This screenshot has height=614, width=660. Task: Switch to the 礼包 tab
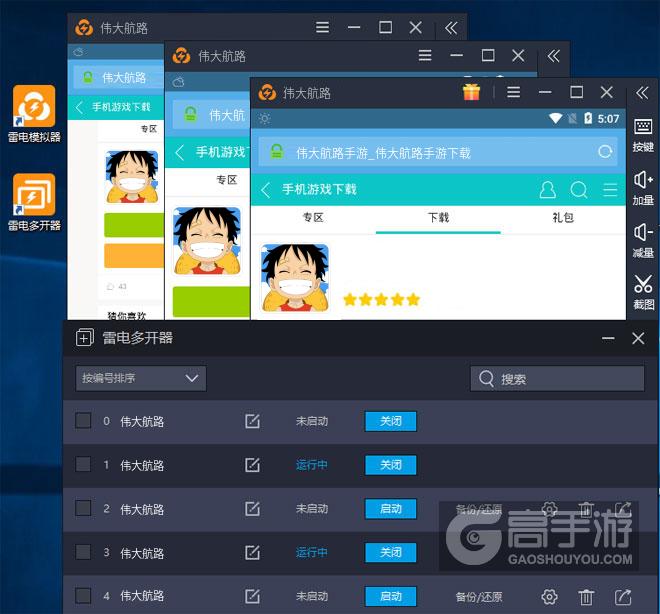coord(563,218)
